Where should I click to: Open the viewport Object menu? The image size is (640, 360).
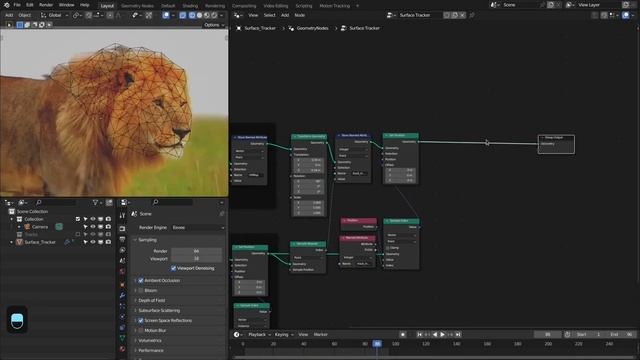pos(24,15)
